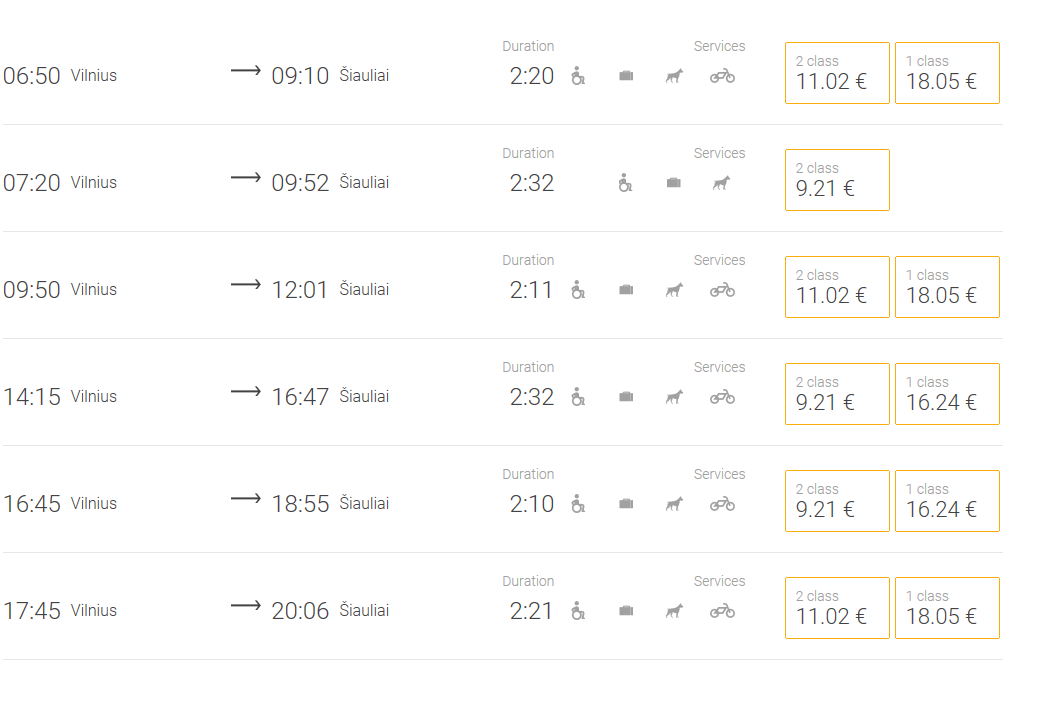Click luggage icon on 07:20 train
1061x713 pixels.
coord(674,183)
